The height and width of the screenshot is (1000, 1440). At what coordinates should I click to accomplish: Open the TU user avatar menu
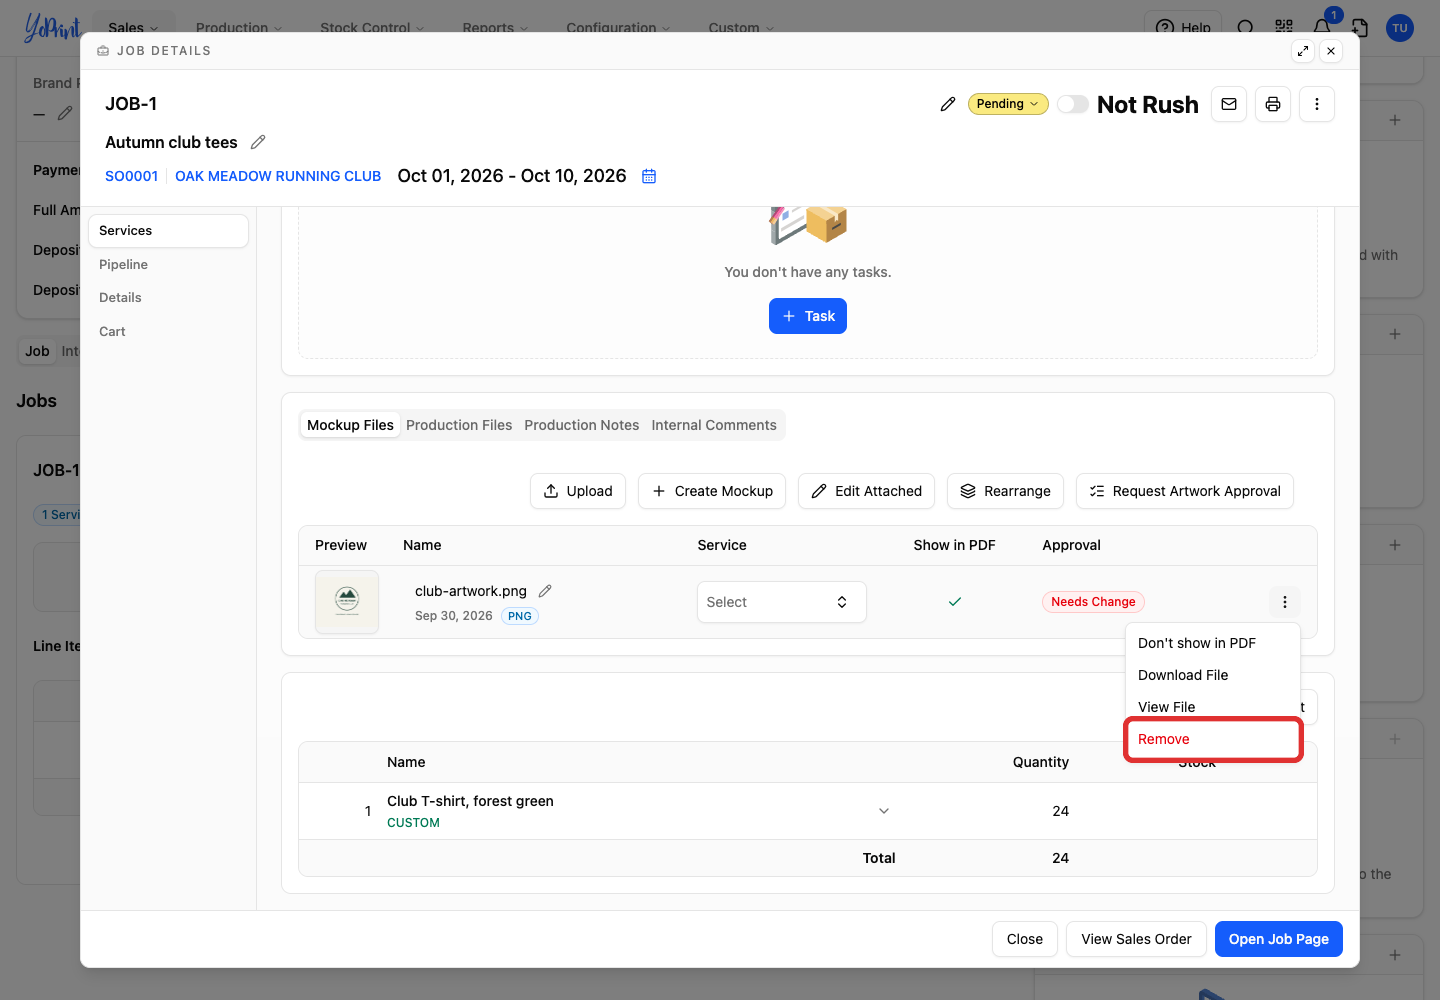pos(1400,28)
